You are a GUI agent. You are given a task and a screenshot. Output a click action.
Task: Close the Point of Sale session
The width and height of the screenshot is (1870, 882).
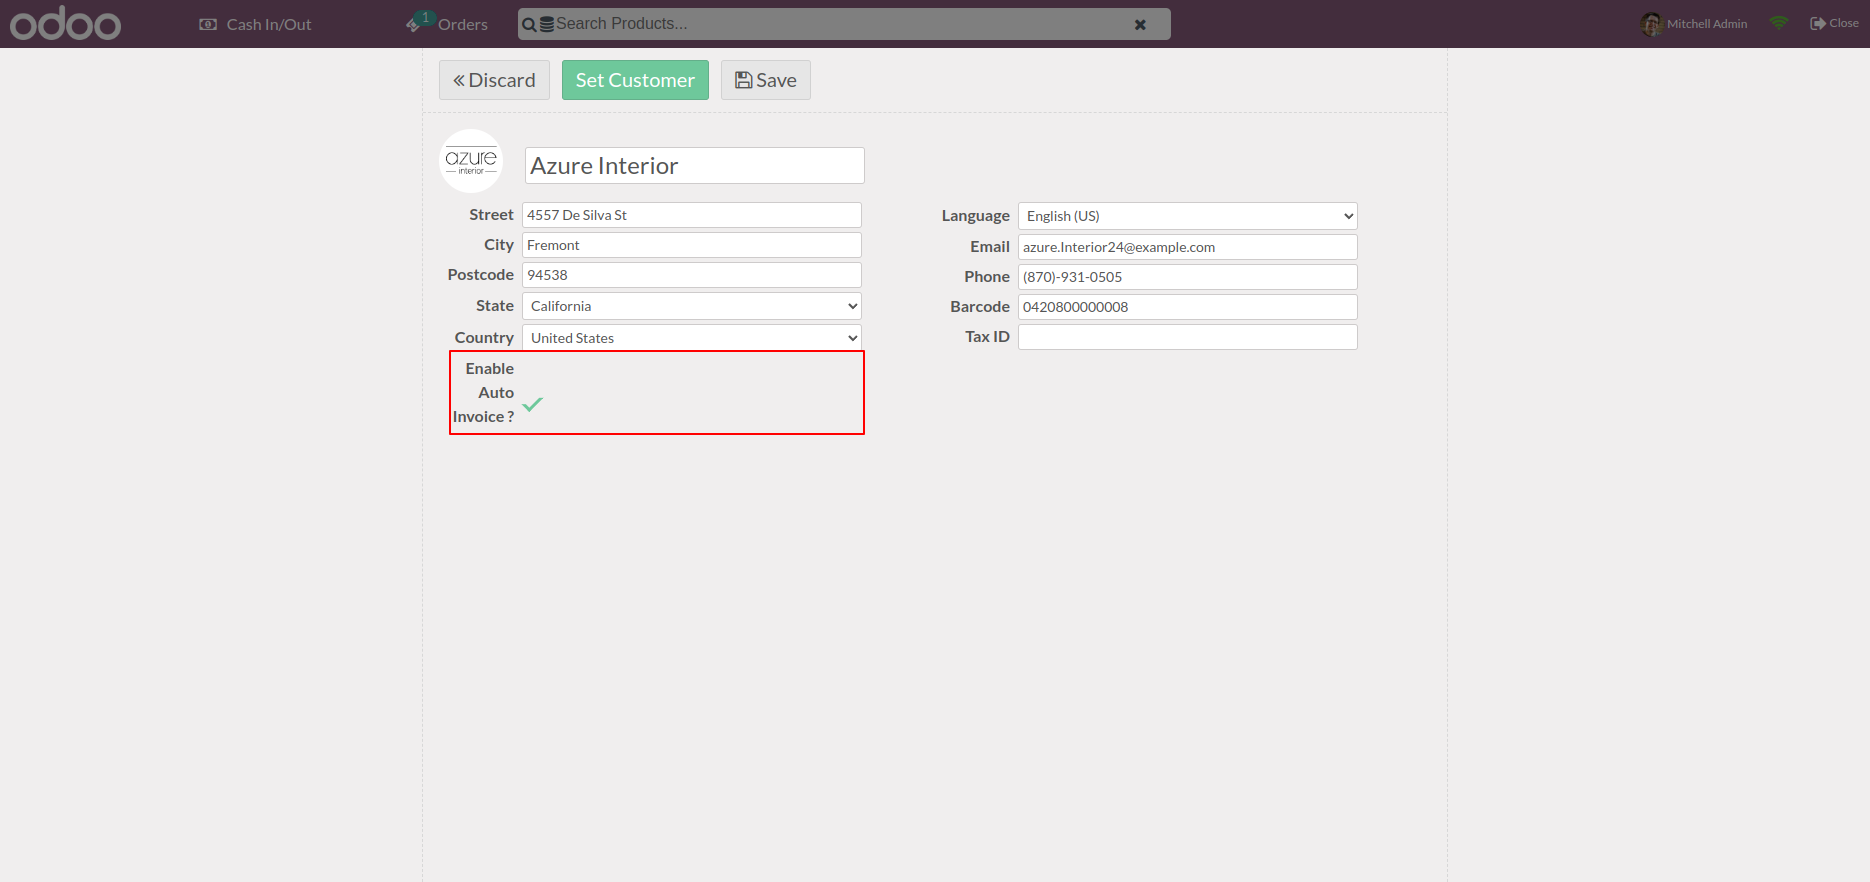1834,23
